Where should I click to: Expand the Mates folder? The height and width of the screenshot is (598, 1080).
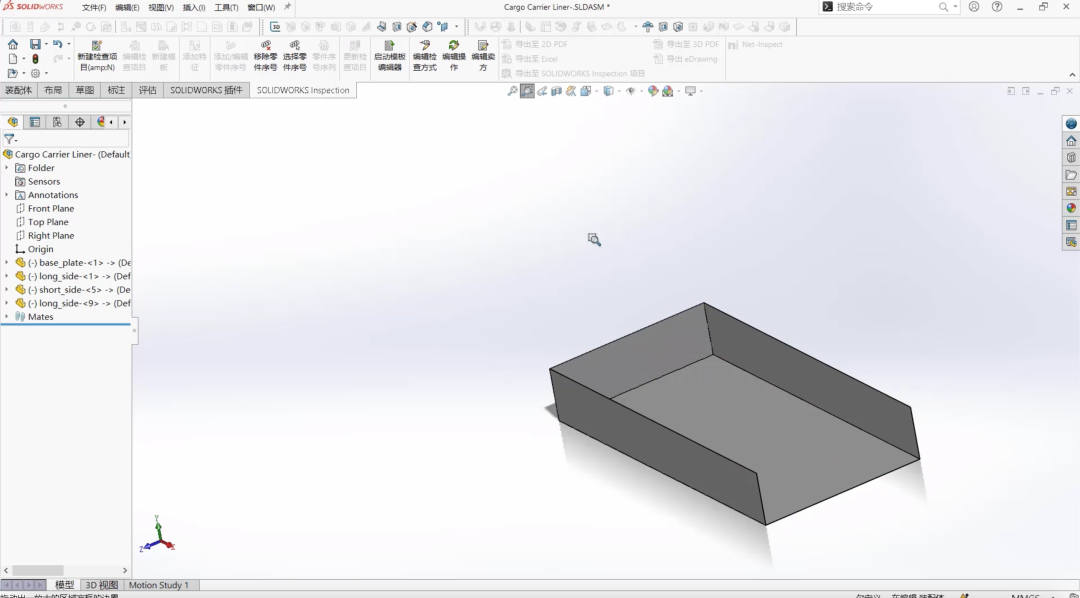click(8, 316)
